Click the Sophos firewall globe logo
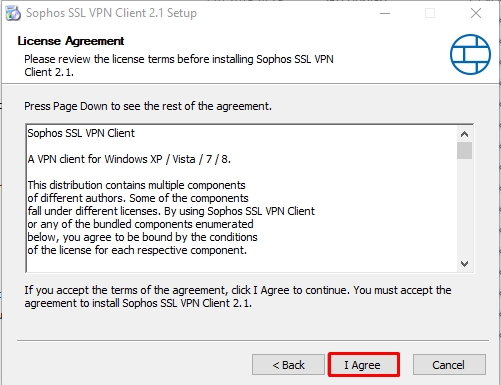Image resolution: width=501 pixels, height=385 pixels. 470,54
